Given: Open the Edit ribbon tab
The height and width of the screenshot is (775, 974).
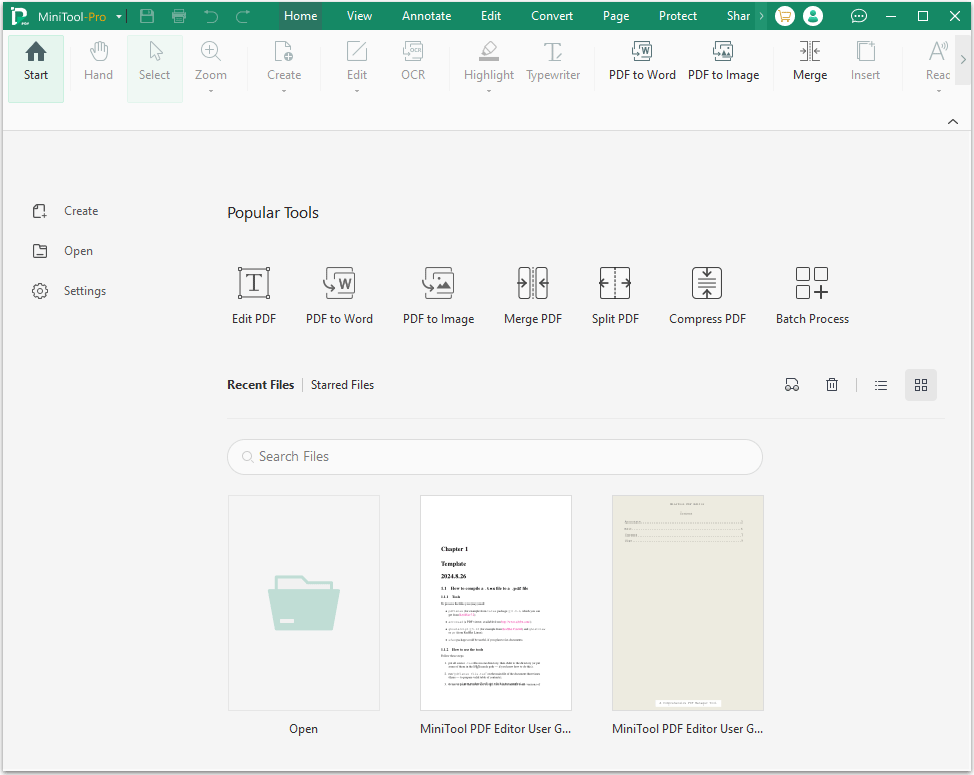Looking at the screenshot, I should [x=491, y=16].
